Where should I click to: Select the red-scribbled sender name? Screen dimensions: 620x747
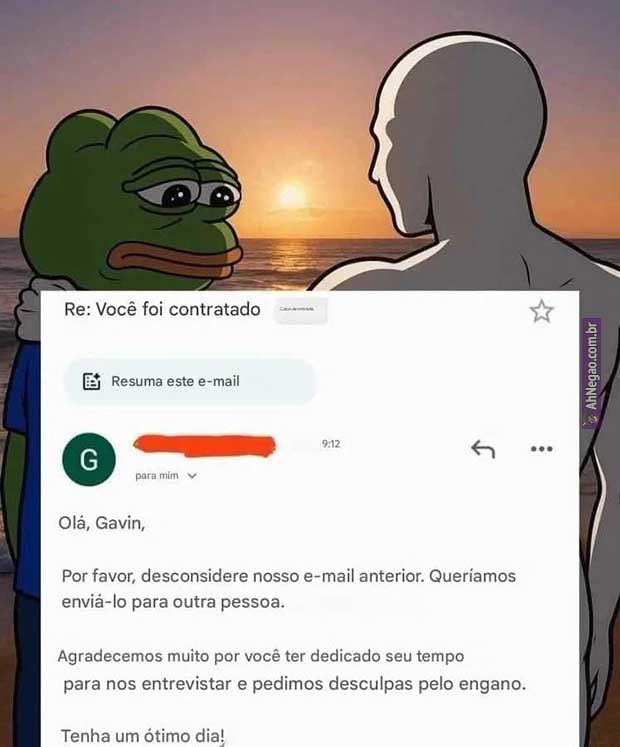tap(204, 445)
